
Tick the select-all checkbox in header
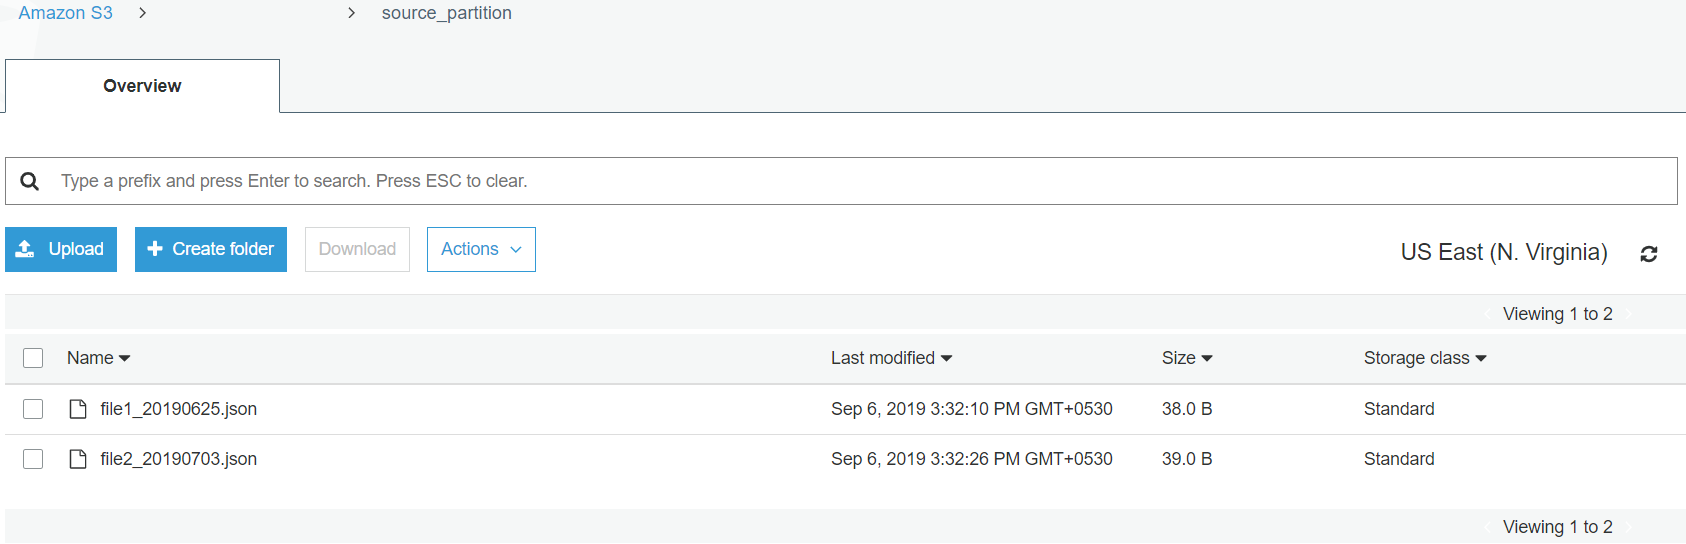(33, 358)
